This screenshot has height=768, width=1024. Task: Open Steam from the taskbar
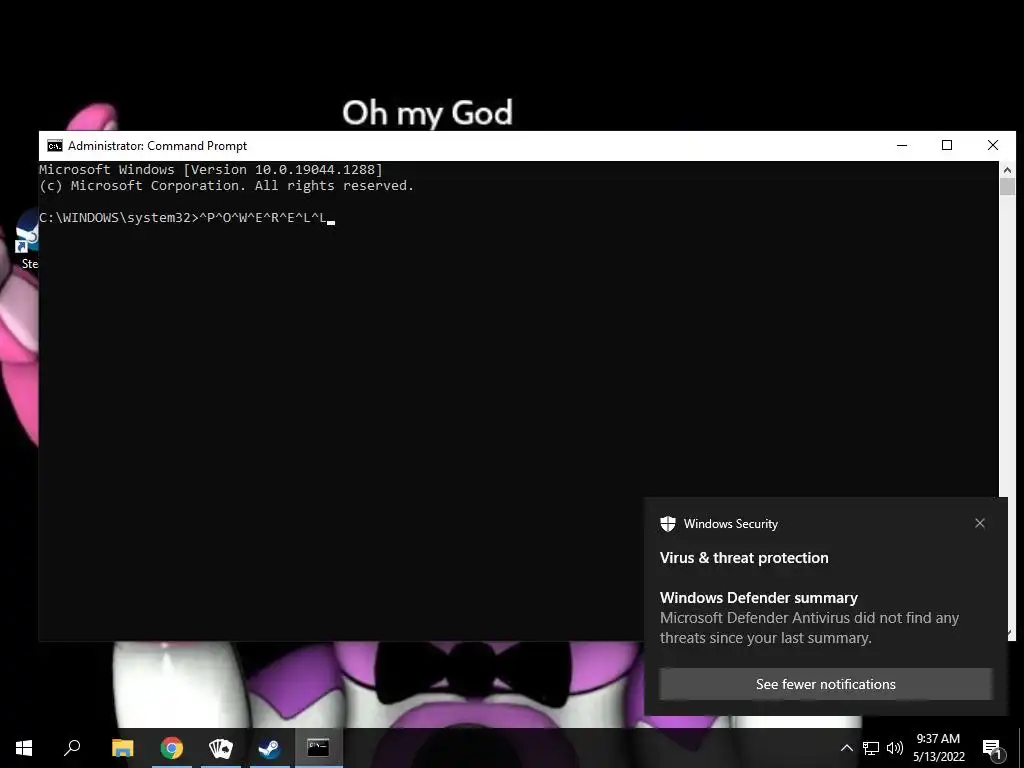pyautogui.click(x=269, y=748)
